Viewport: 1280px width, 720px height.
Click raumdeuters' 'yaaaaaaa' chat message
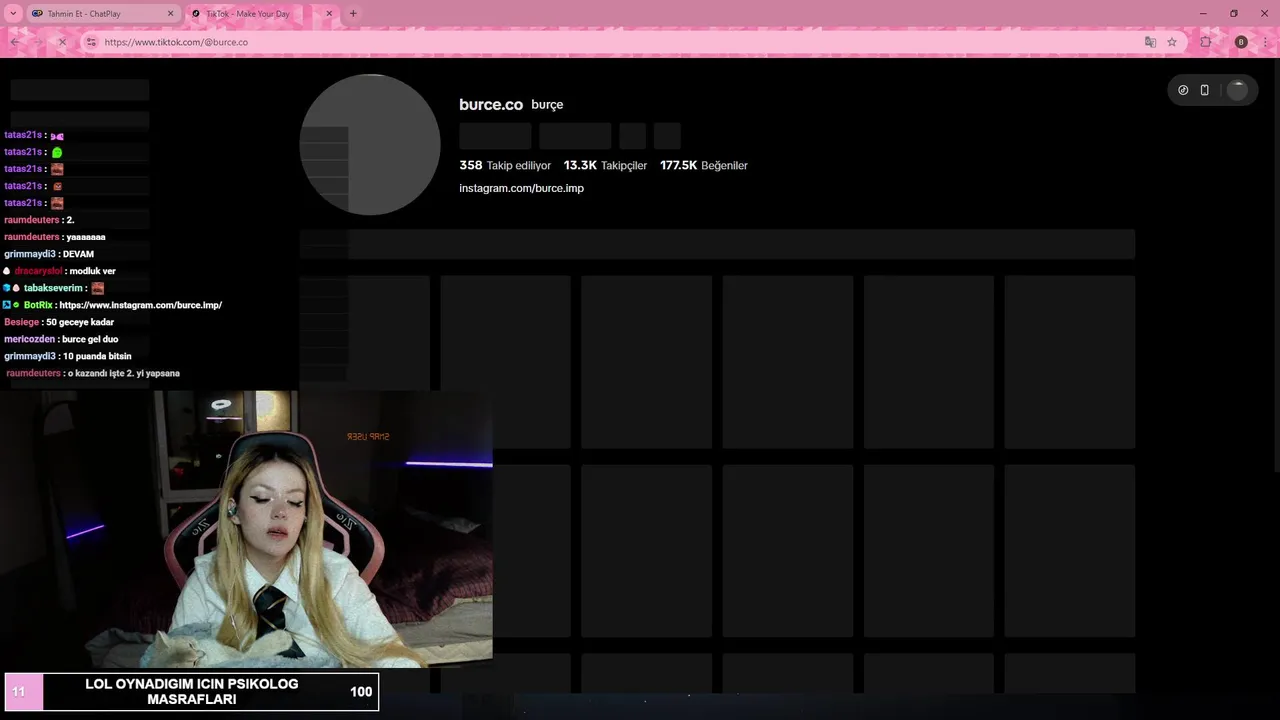point(86,237)
